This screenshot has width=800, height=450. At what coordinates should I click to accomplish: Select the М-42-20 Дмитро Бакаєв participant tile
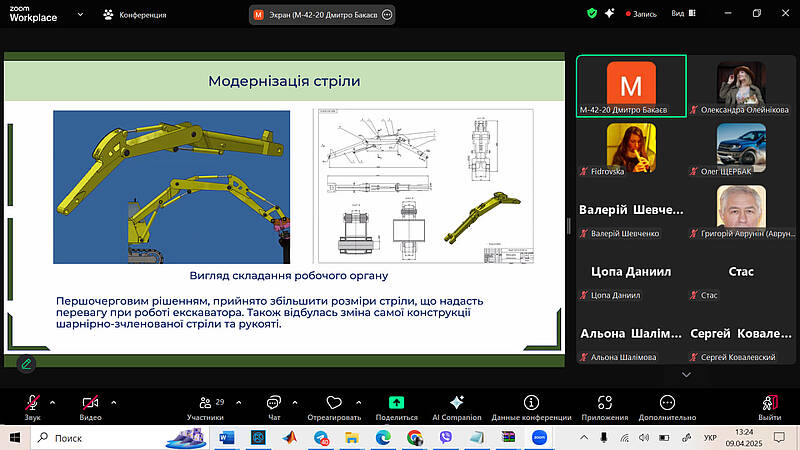click(x=631, y=86)
